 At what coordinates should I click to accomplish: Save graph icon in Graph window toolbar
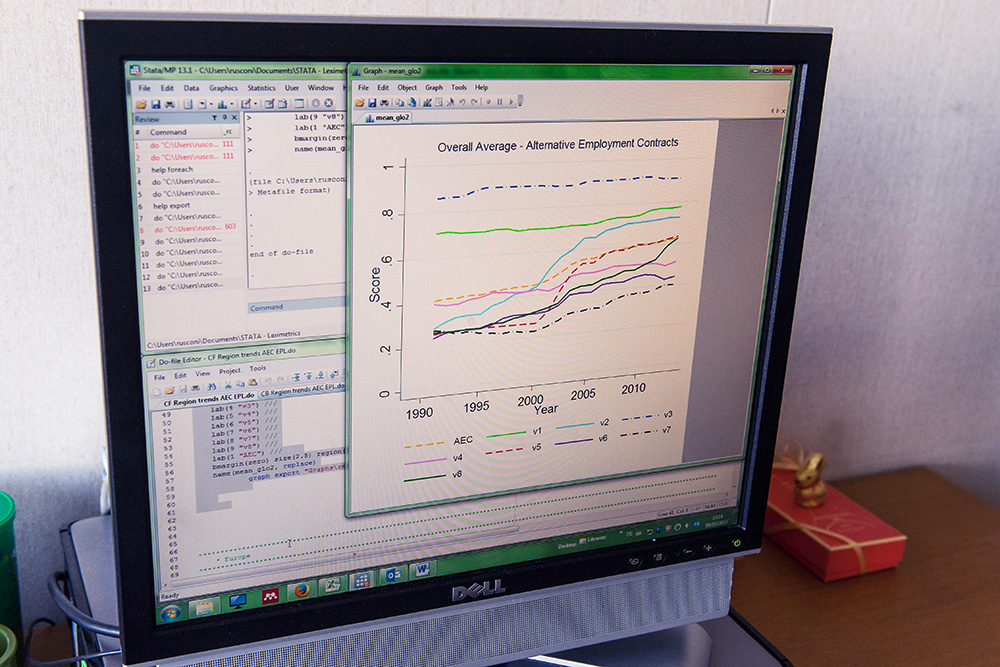(x=372, y=103)
